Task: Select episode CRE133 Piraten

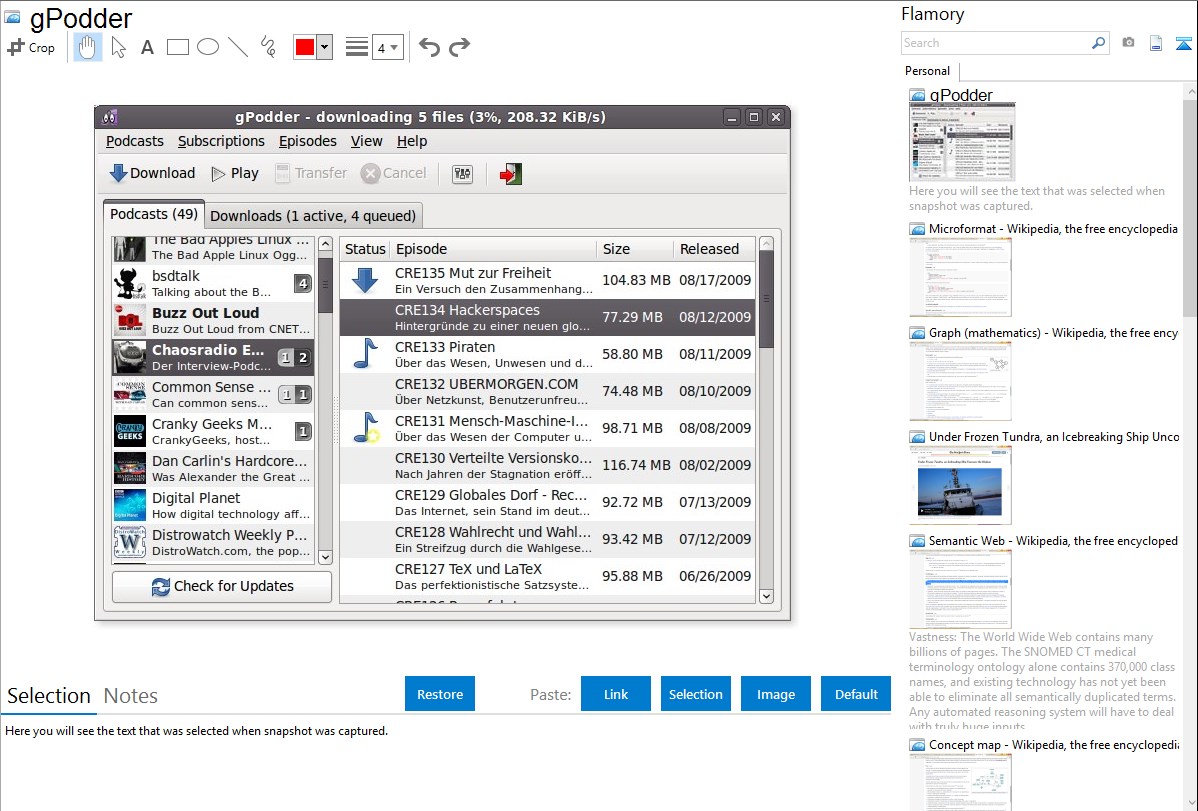Action: pyautogui.click(x=548, y=355)
